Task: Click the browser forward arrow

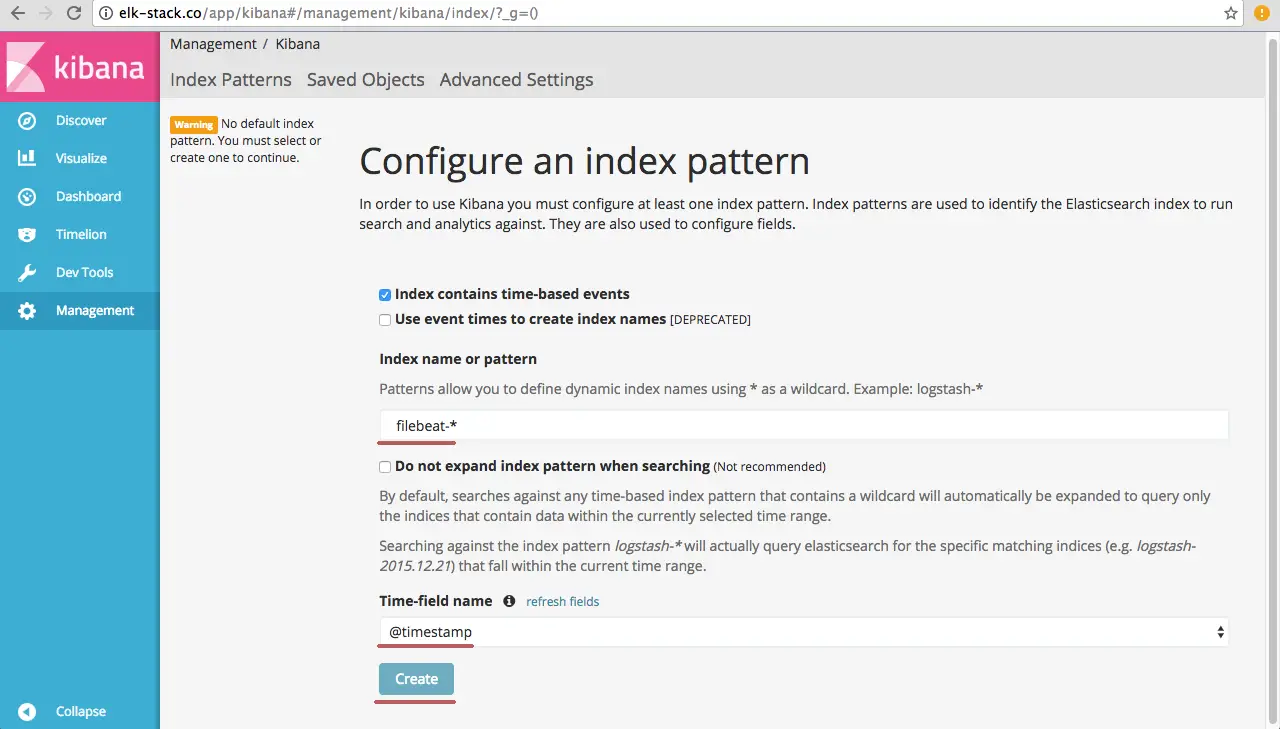Action: [x=45, y=14]
